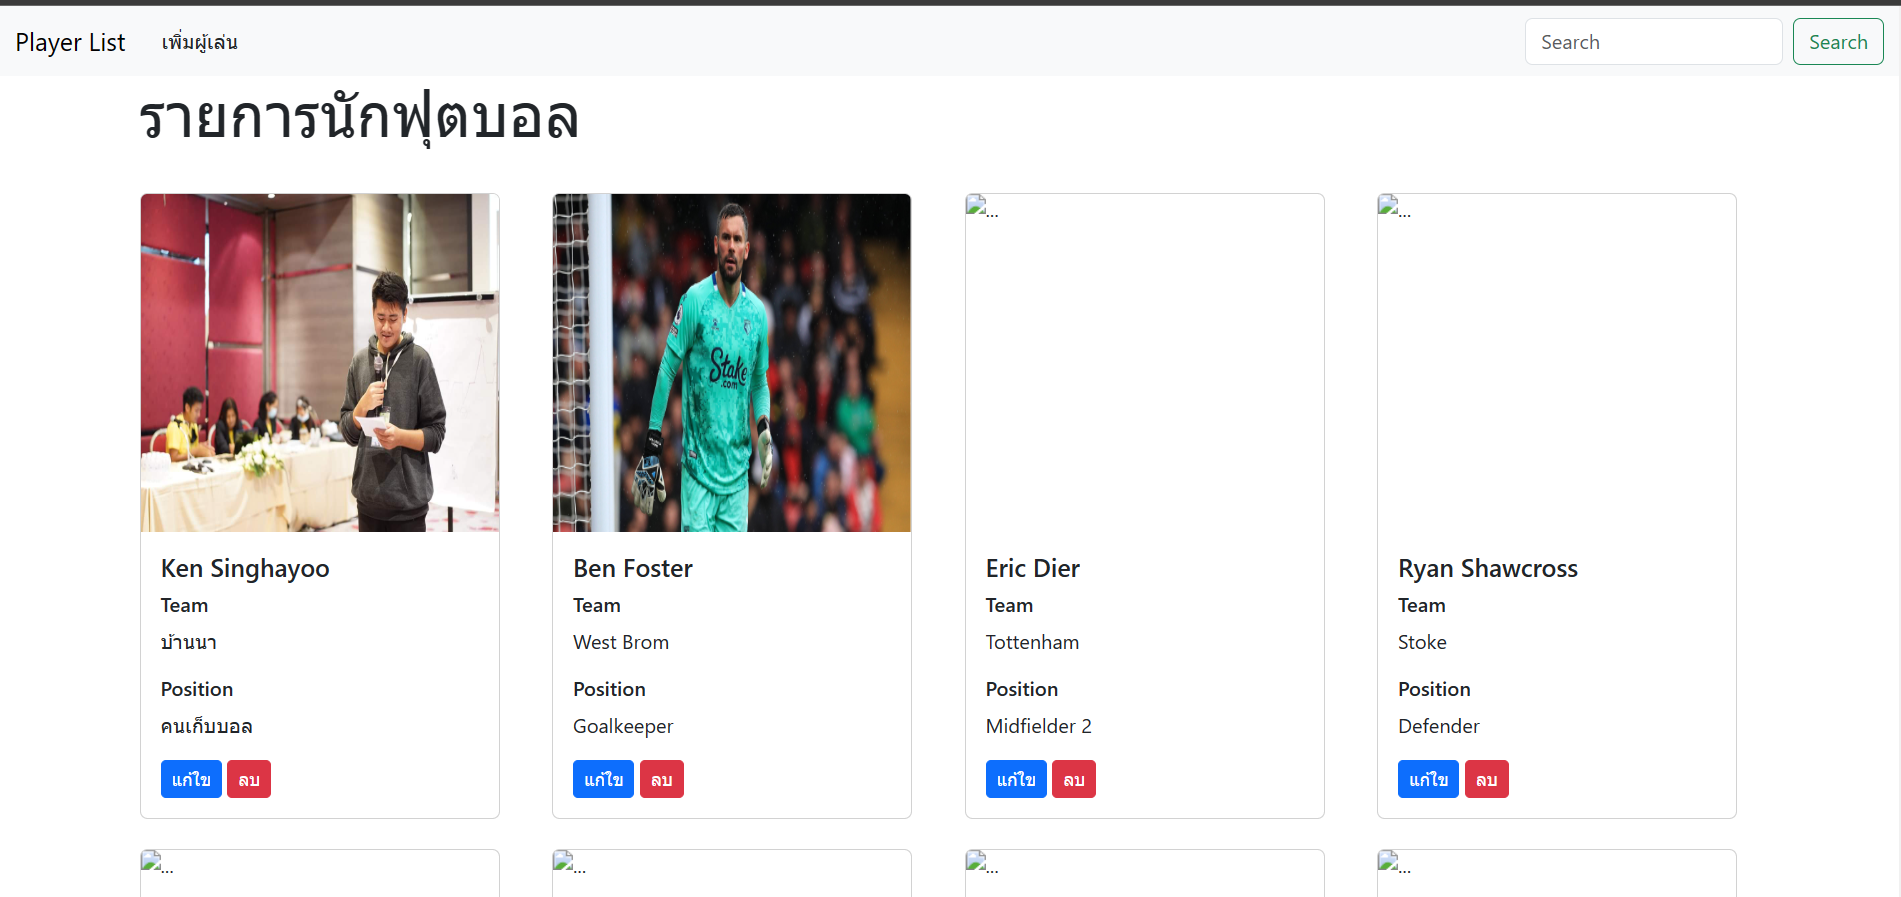Viewport: 1901px width, 897px height.
Task: Click Ken Singhayoo's photo thumbnail
Action: (320, 363)
